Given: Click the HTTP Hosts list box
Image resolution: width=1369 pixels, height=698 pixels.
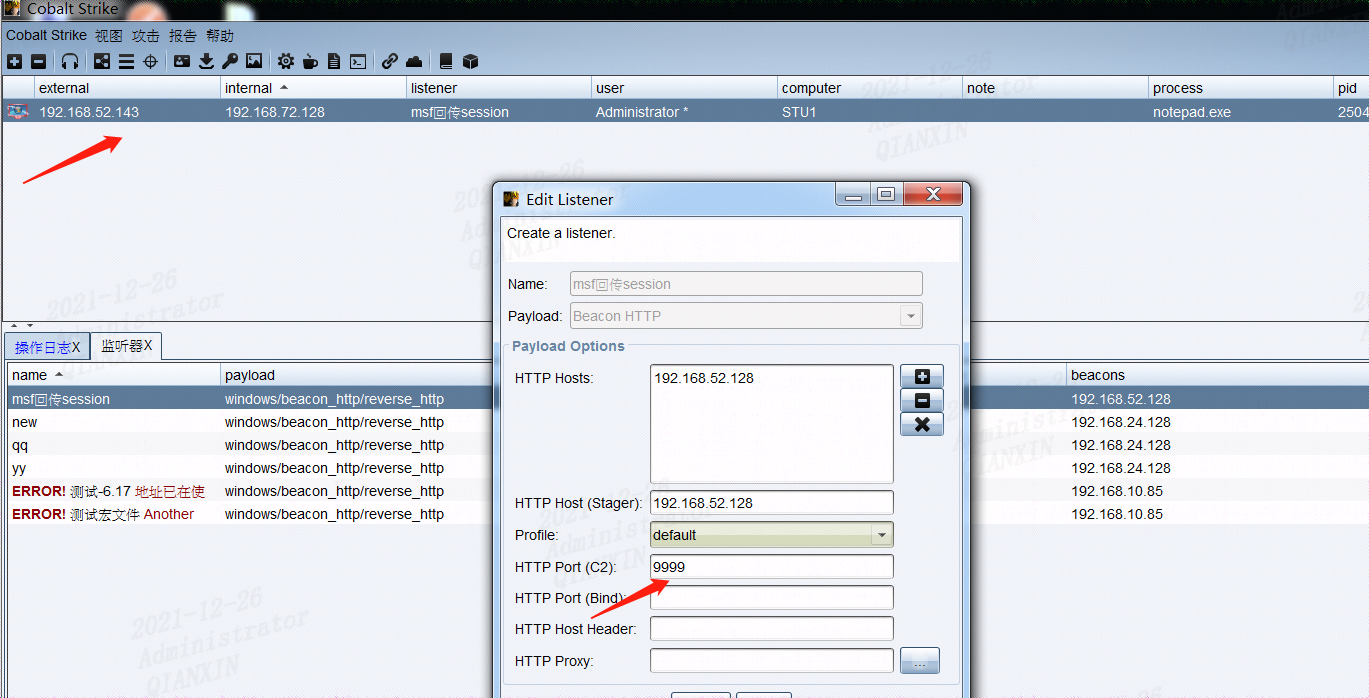Looking at the screenshot, I should (771, 424).
